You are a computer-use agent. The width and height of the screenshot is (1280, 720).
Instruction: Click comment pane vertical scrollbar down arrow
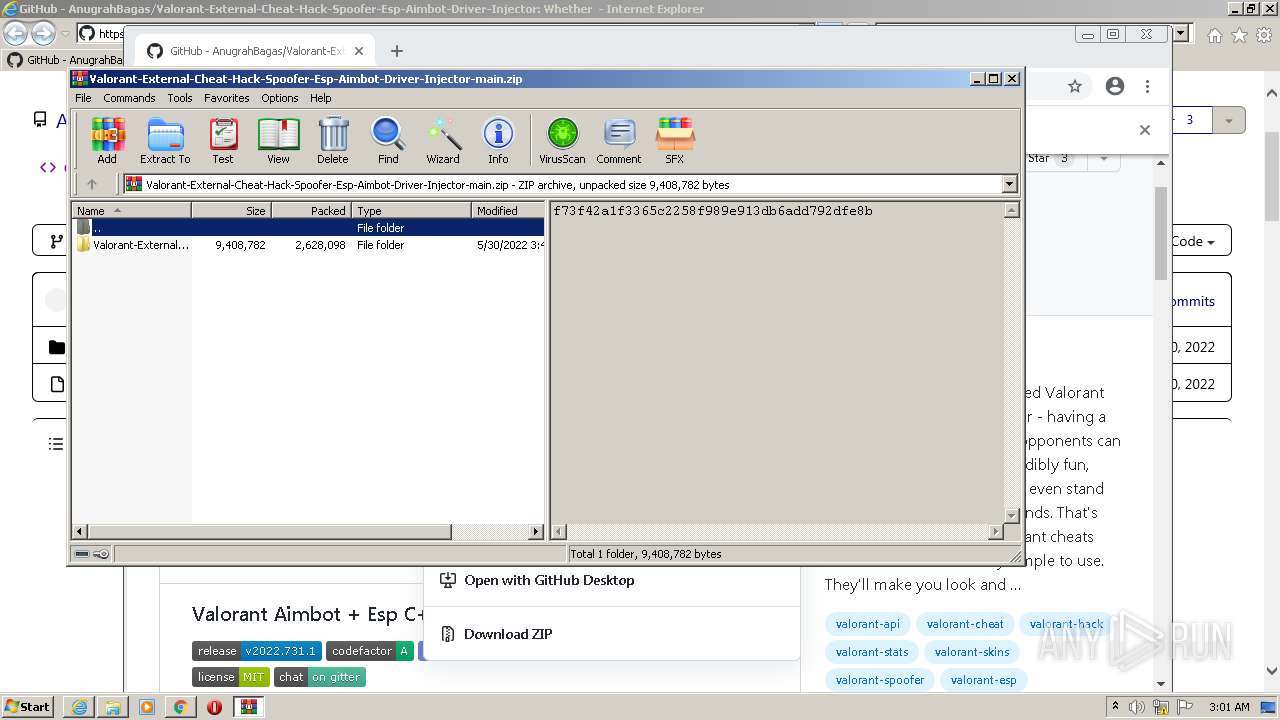[1012, 516]
